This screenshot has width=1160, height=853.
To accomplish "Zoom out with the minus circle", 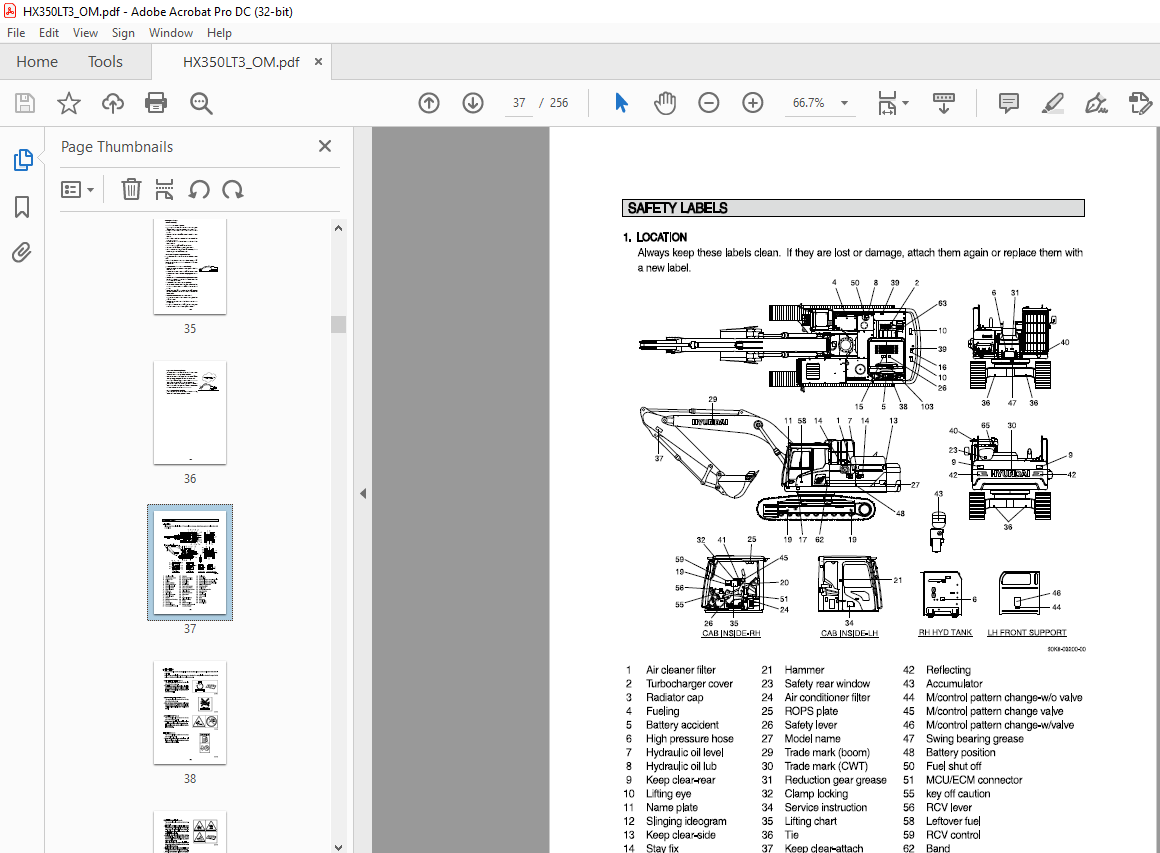I will [x=709, y=103].
